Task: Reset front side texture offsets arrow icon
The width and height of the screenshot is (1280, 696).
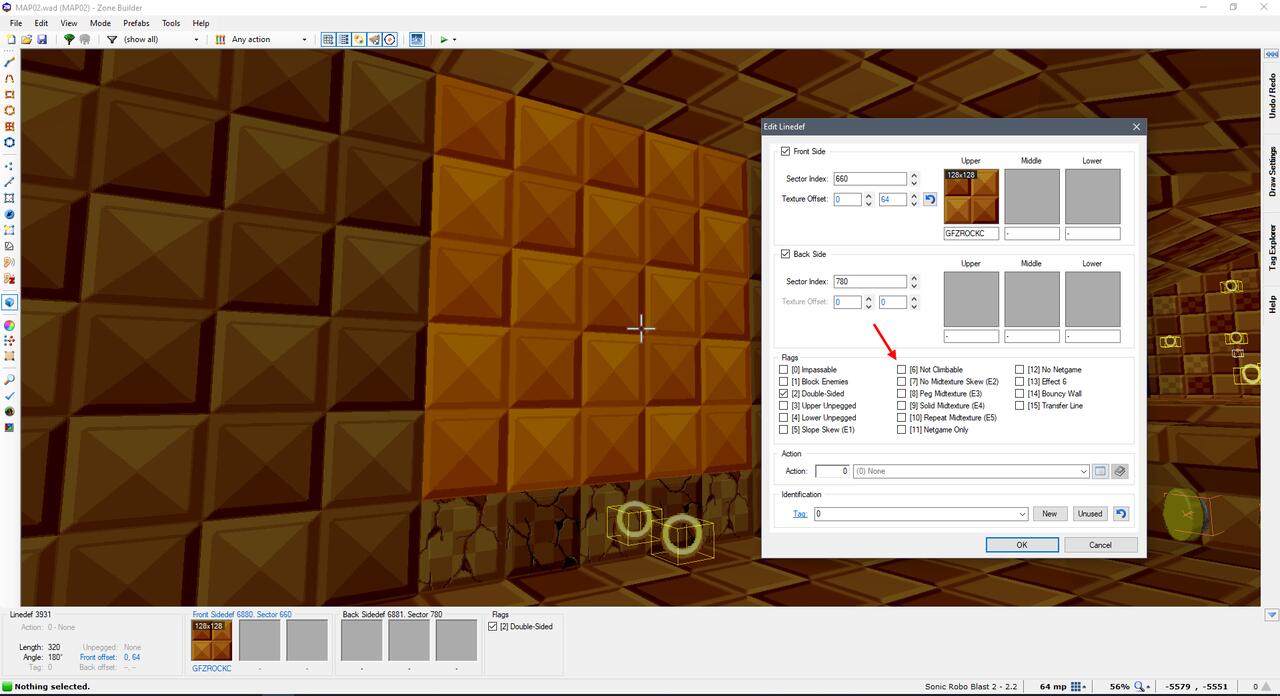Action: click(929, 199)
